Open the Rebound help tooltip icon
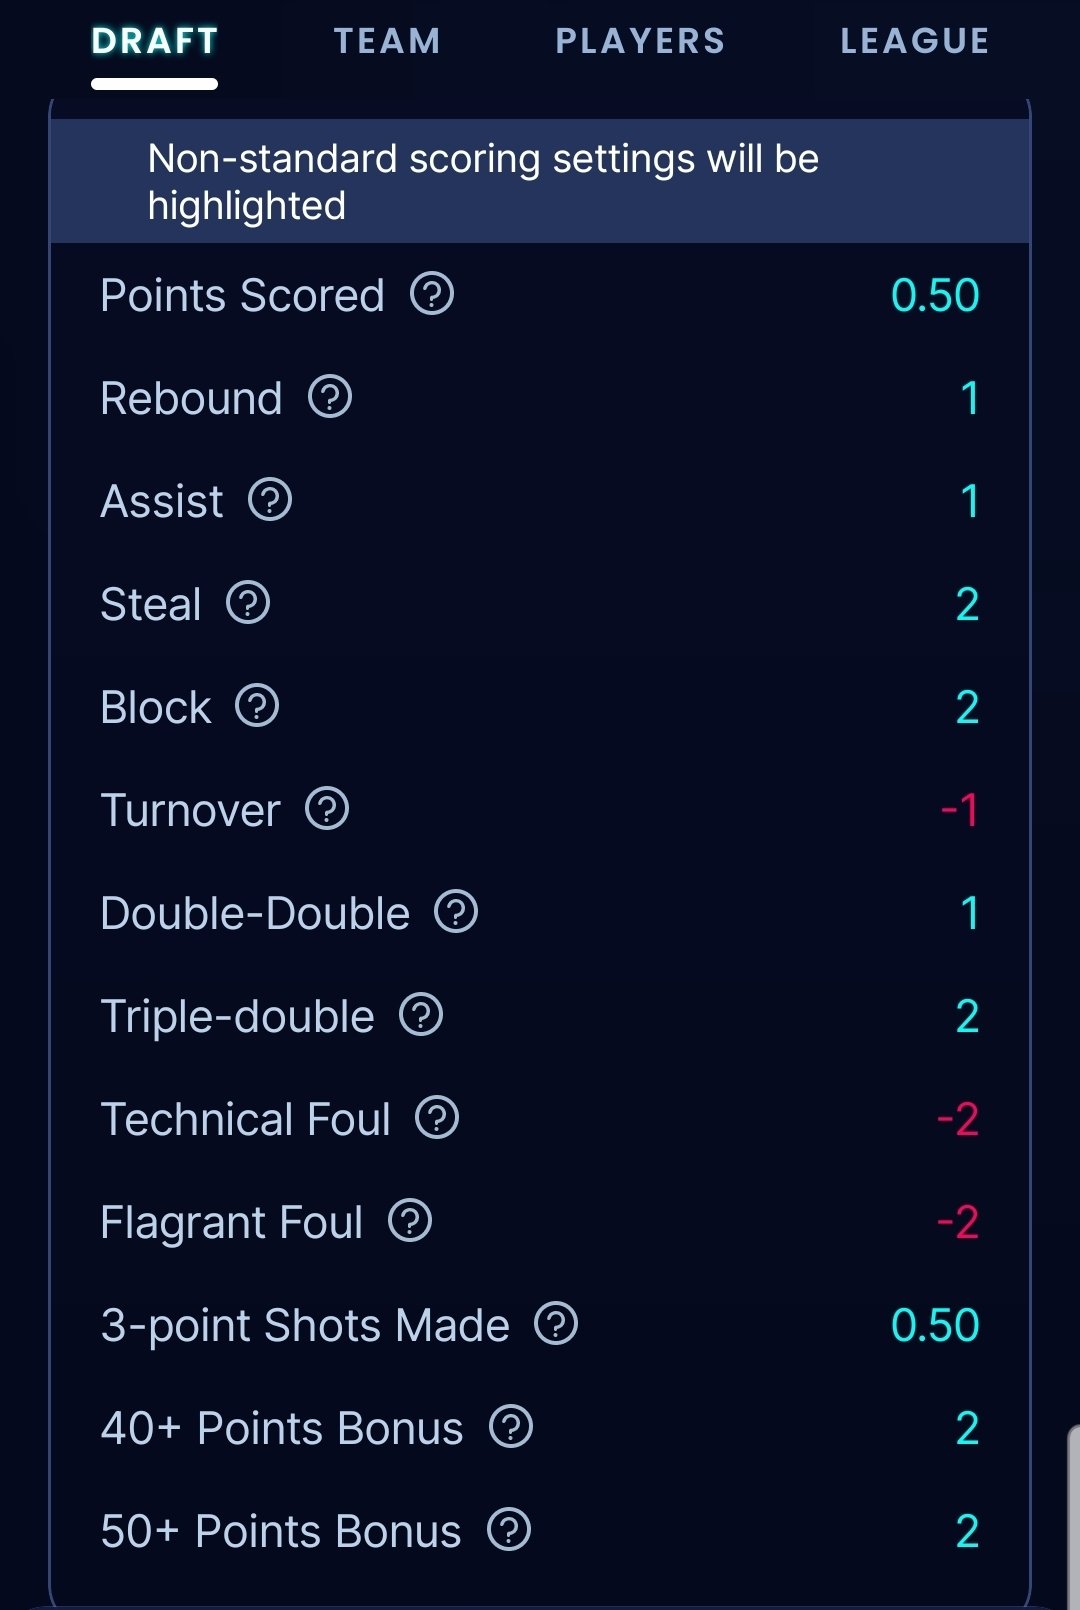The image size is (1080, 1610). [330, 397]
